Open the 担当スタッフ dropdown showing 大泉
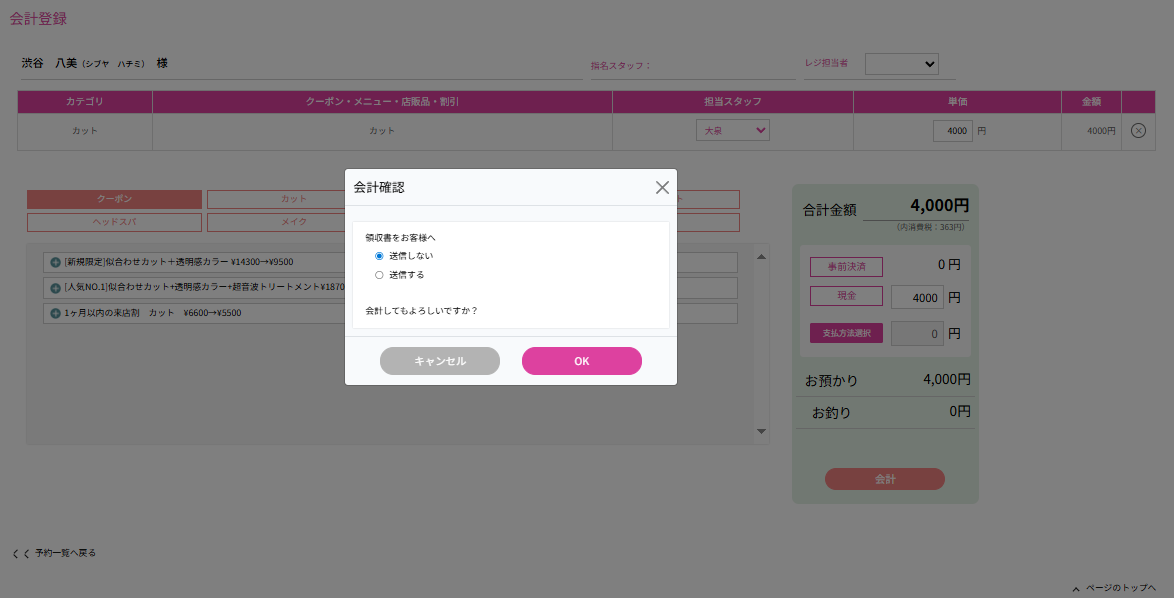The height and width of the screenshot is (598, 1174). (x=733, y=130)
